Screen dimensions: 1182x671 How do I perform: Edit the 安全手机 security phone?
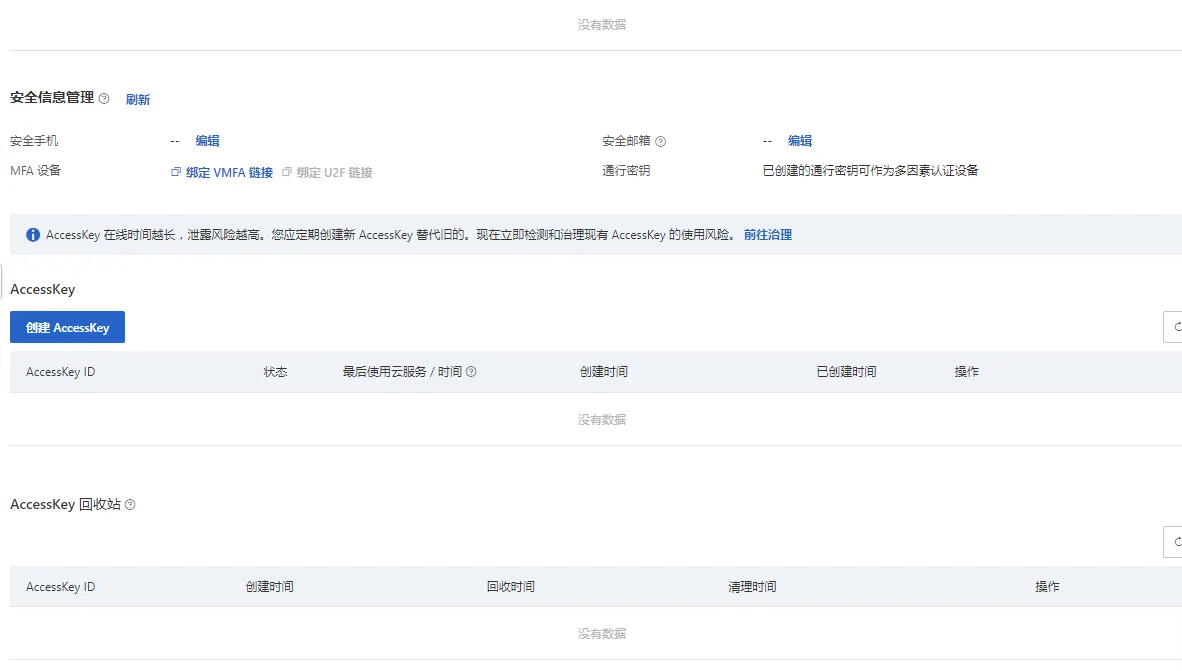[207, 141]
